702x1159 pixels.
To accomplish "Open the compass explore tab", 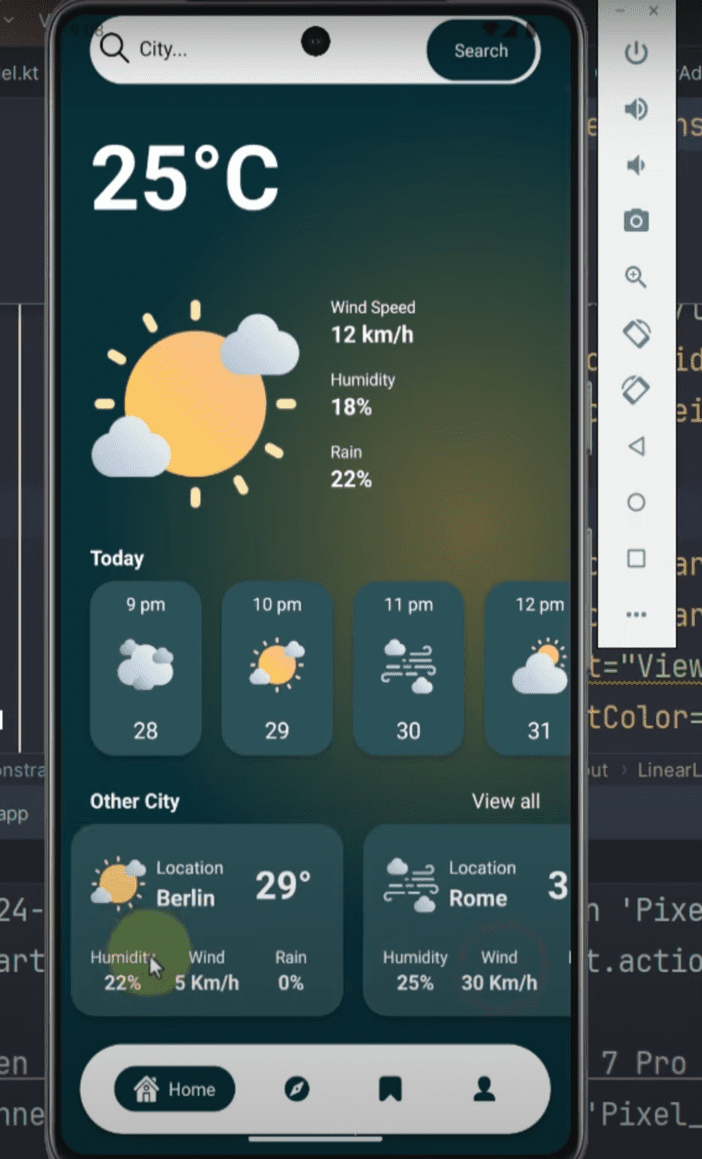I will point(297,1089).
